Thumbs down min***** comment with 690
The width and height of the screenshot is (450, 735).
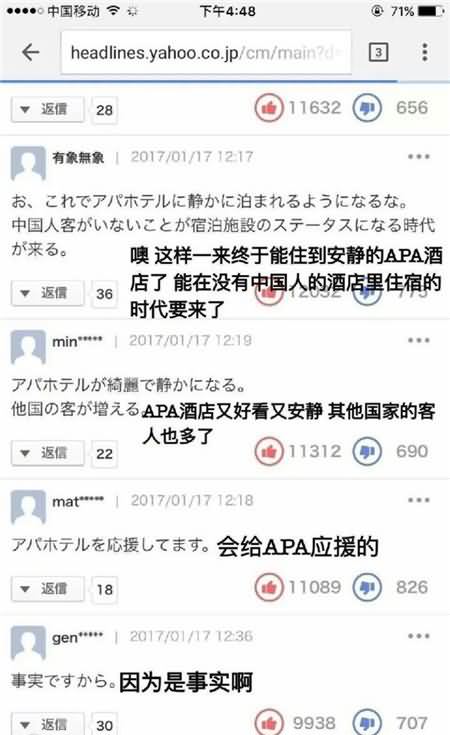(x=367, y=451)
